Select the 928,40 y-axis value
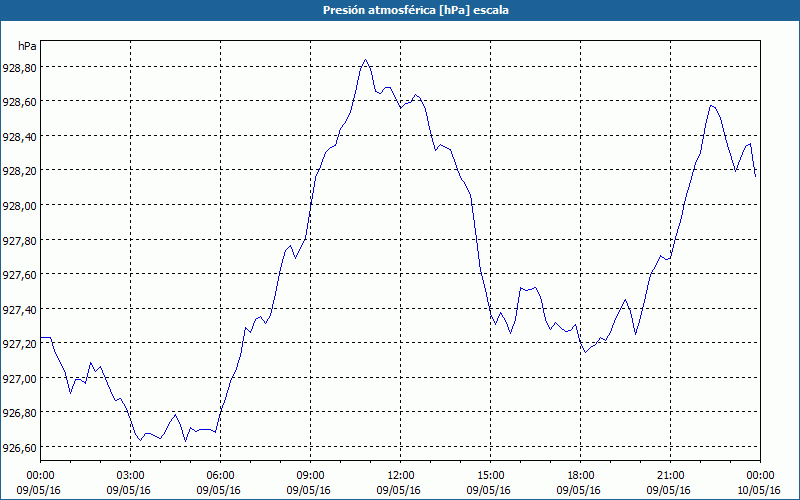Screen dimensions: 800x500 [19, 136]
